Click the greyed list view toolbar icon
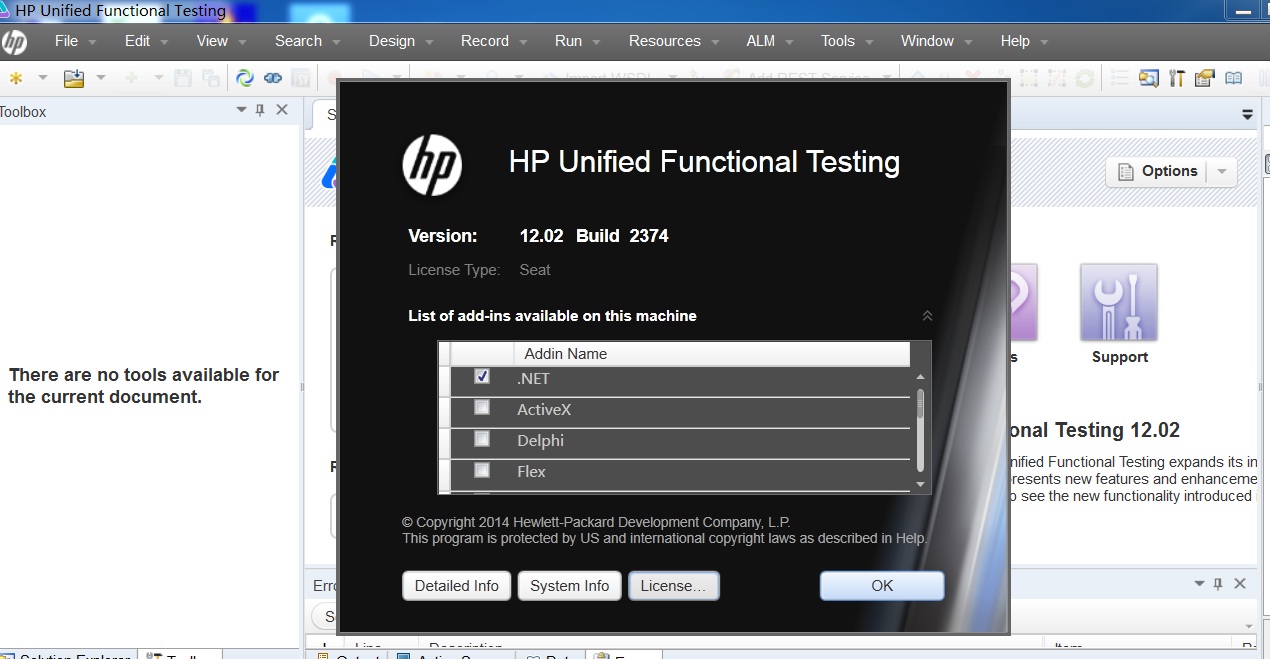This screenshot has height=659, width=1270. click(x=1120, y=78)
